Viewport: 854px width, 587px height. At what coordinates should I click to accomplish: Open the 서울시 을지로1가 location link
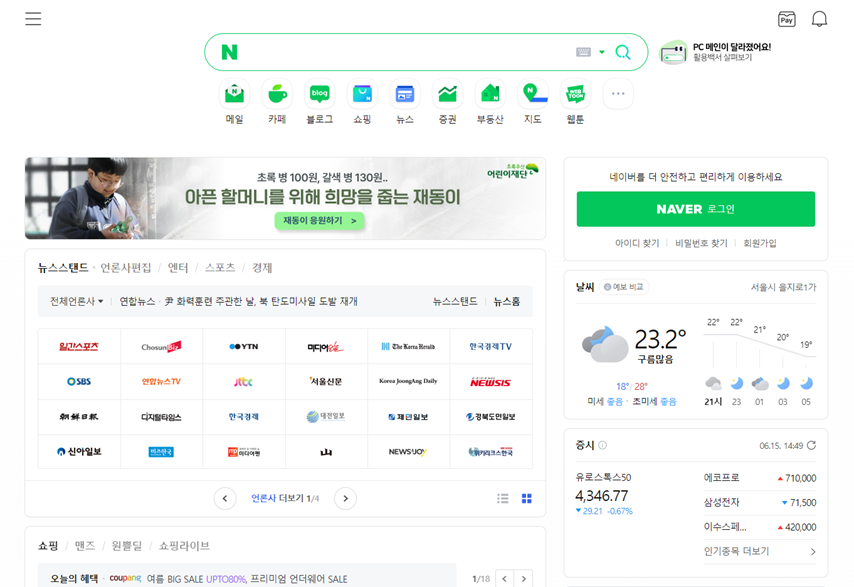[783, 287]
